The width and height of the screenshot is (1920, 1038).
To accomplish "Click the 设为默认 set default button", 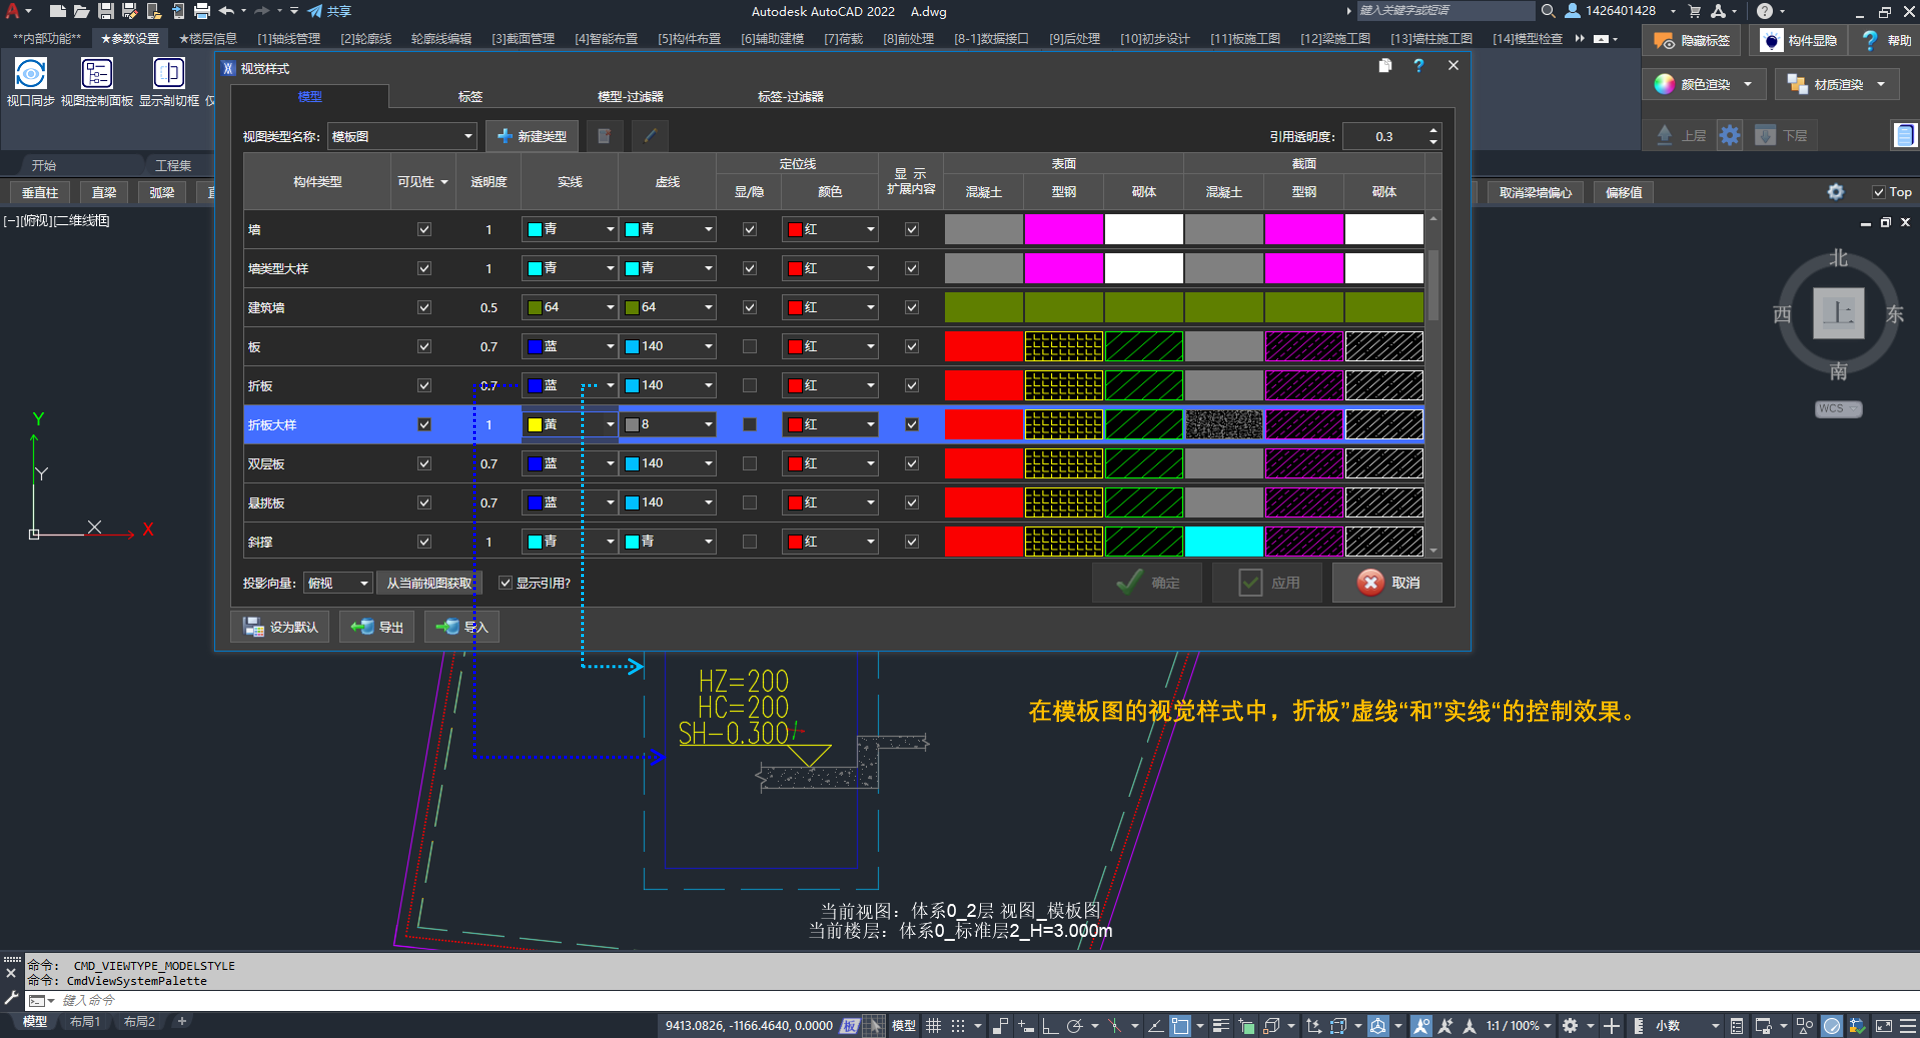I will tap(281, 627).
